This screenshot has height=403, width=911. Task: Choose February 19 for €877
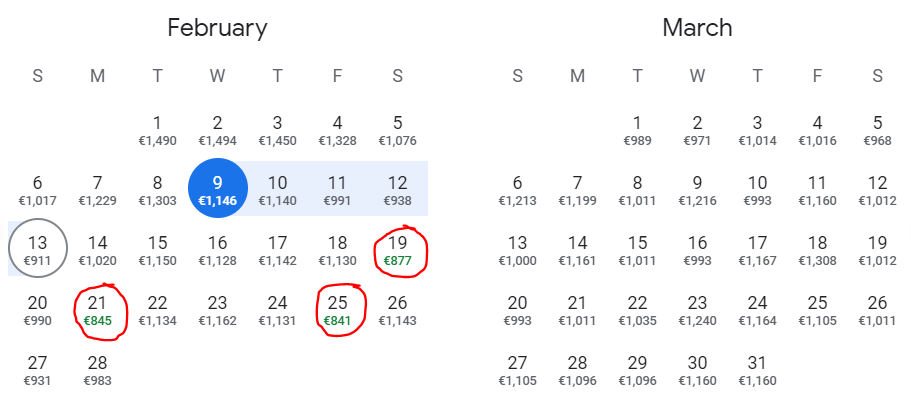[x=397, y=249]
